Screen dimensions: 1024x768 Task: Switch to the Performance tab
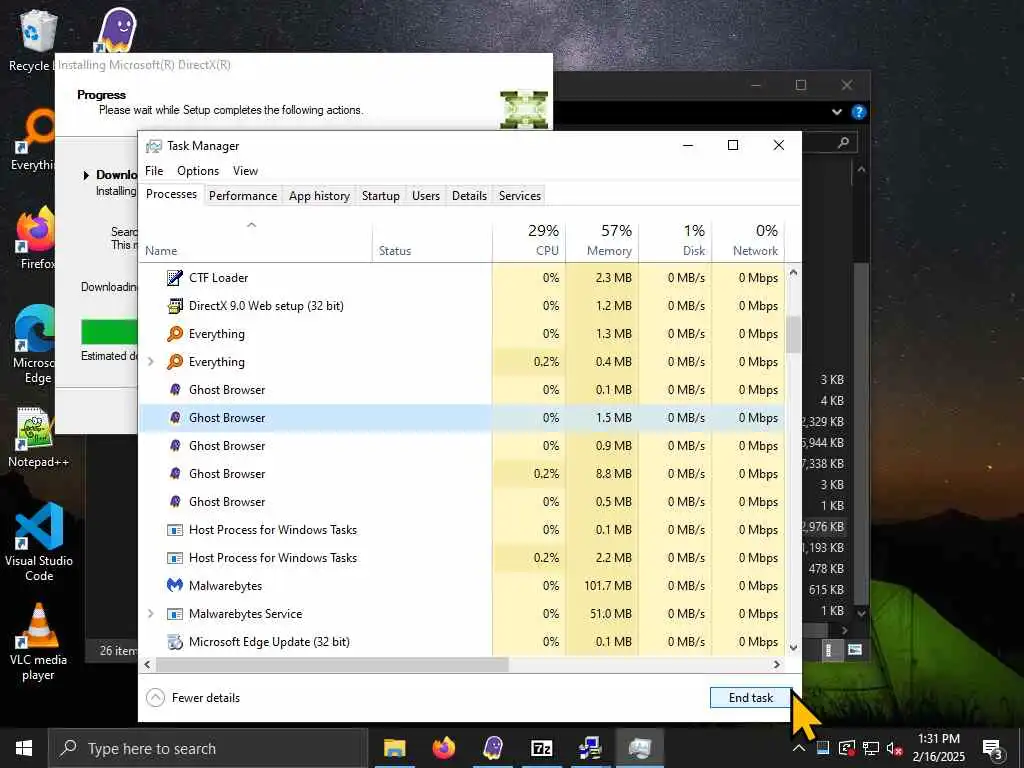pyautogui.click(x=243, y=196)
